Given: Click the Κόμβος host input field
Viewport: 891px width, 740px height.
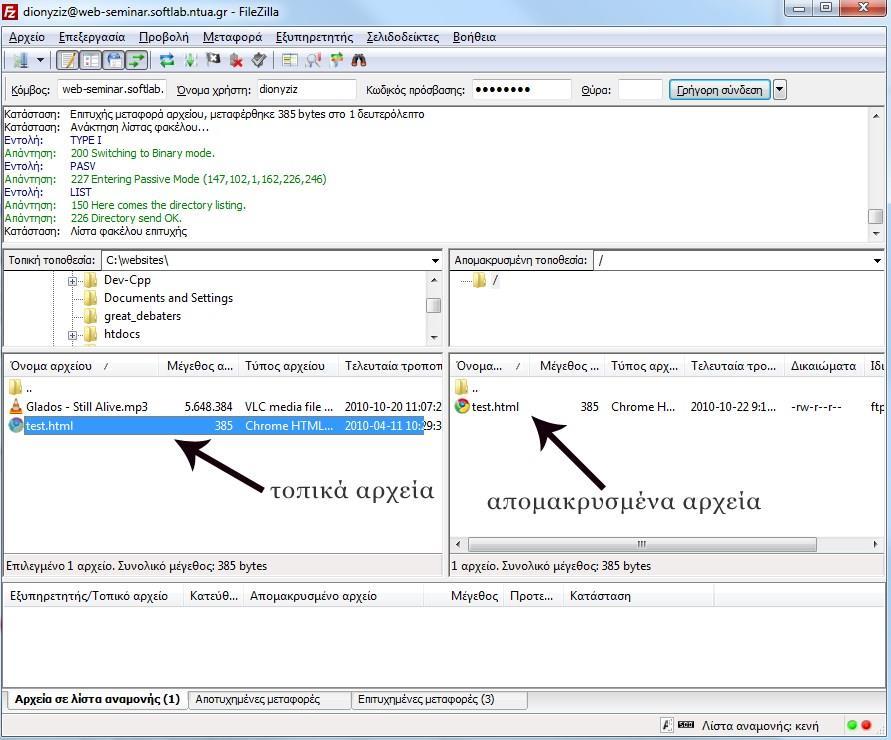Looking at the screenshot, I should click(x=112, y=89).
